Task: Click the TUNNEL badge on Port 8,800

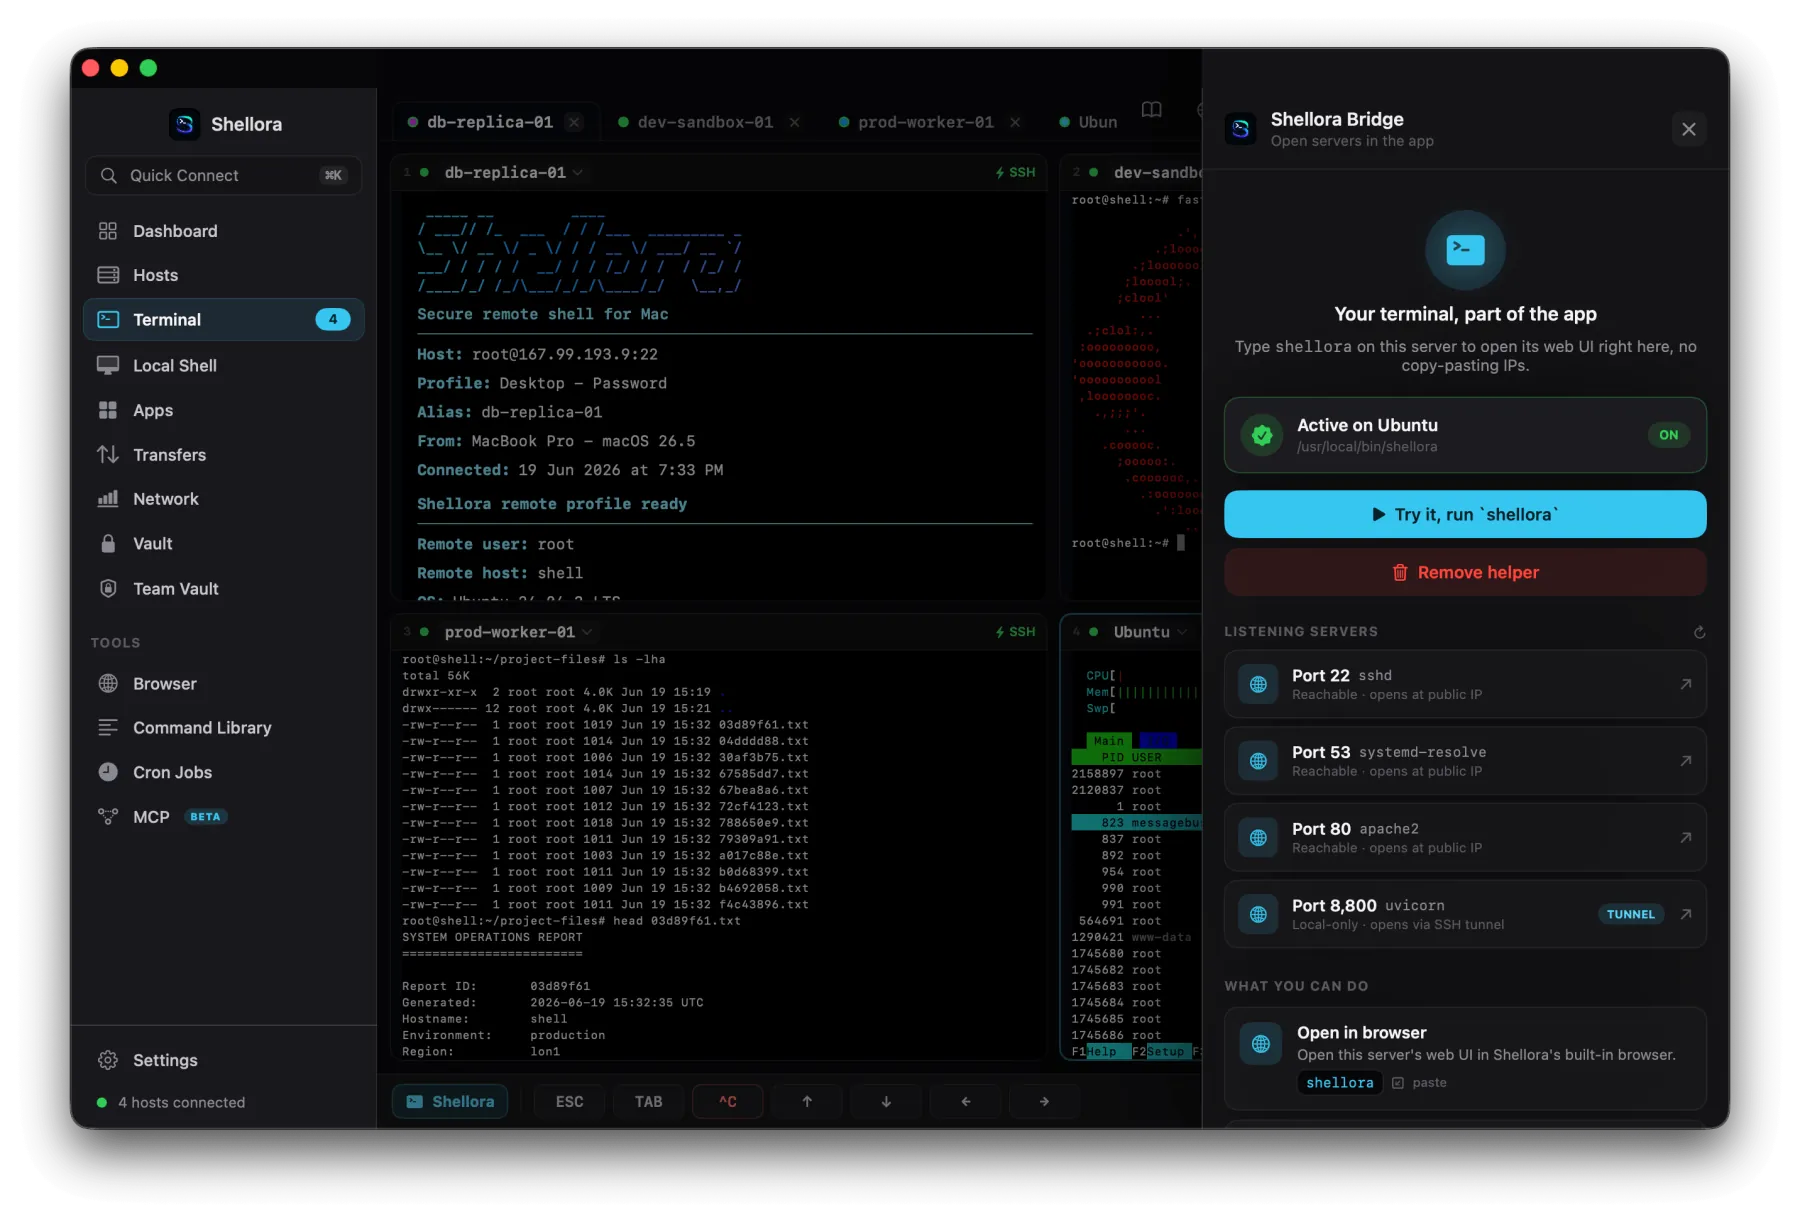Action: pos(1631,914)
